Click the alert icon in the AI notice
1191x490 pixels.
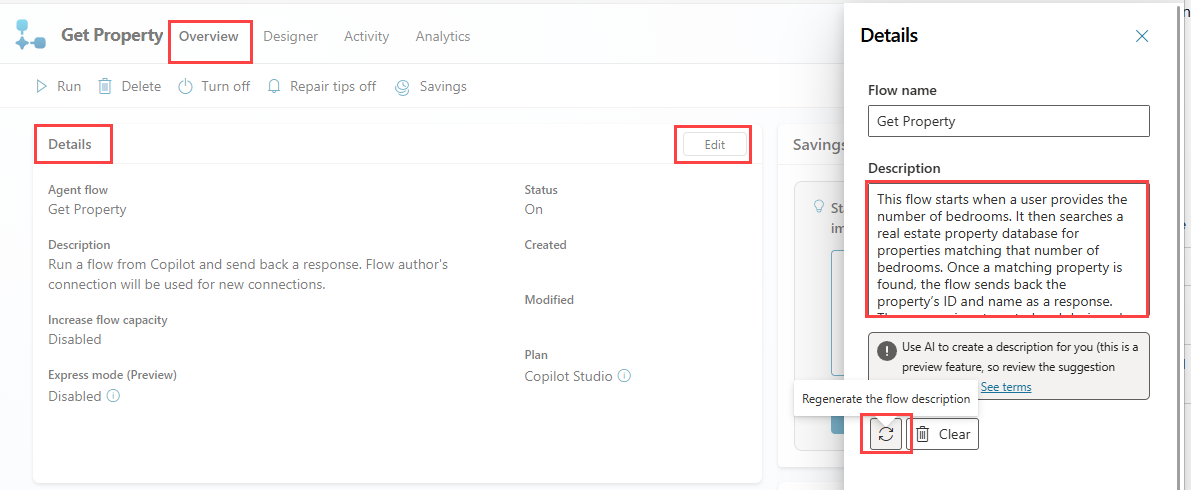(886, 351)
